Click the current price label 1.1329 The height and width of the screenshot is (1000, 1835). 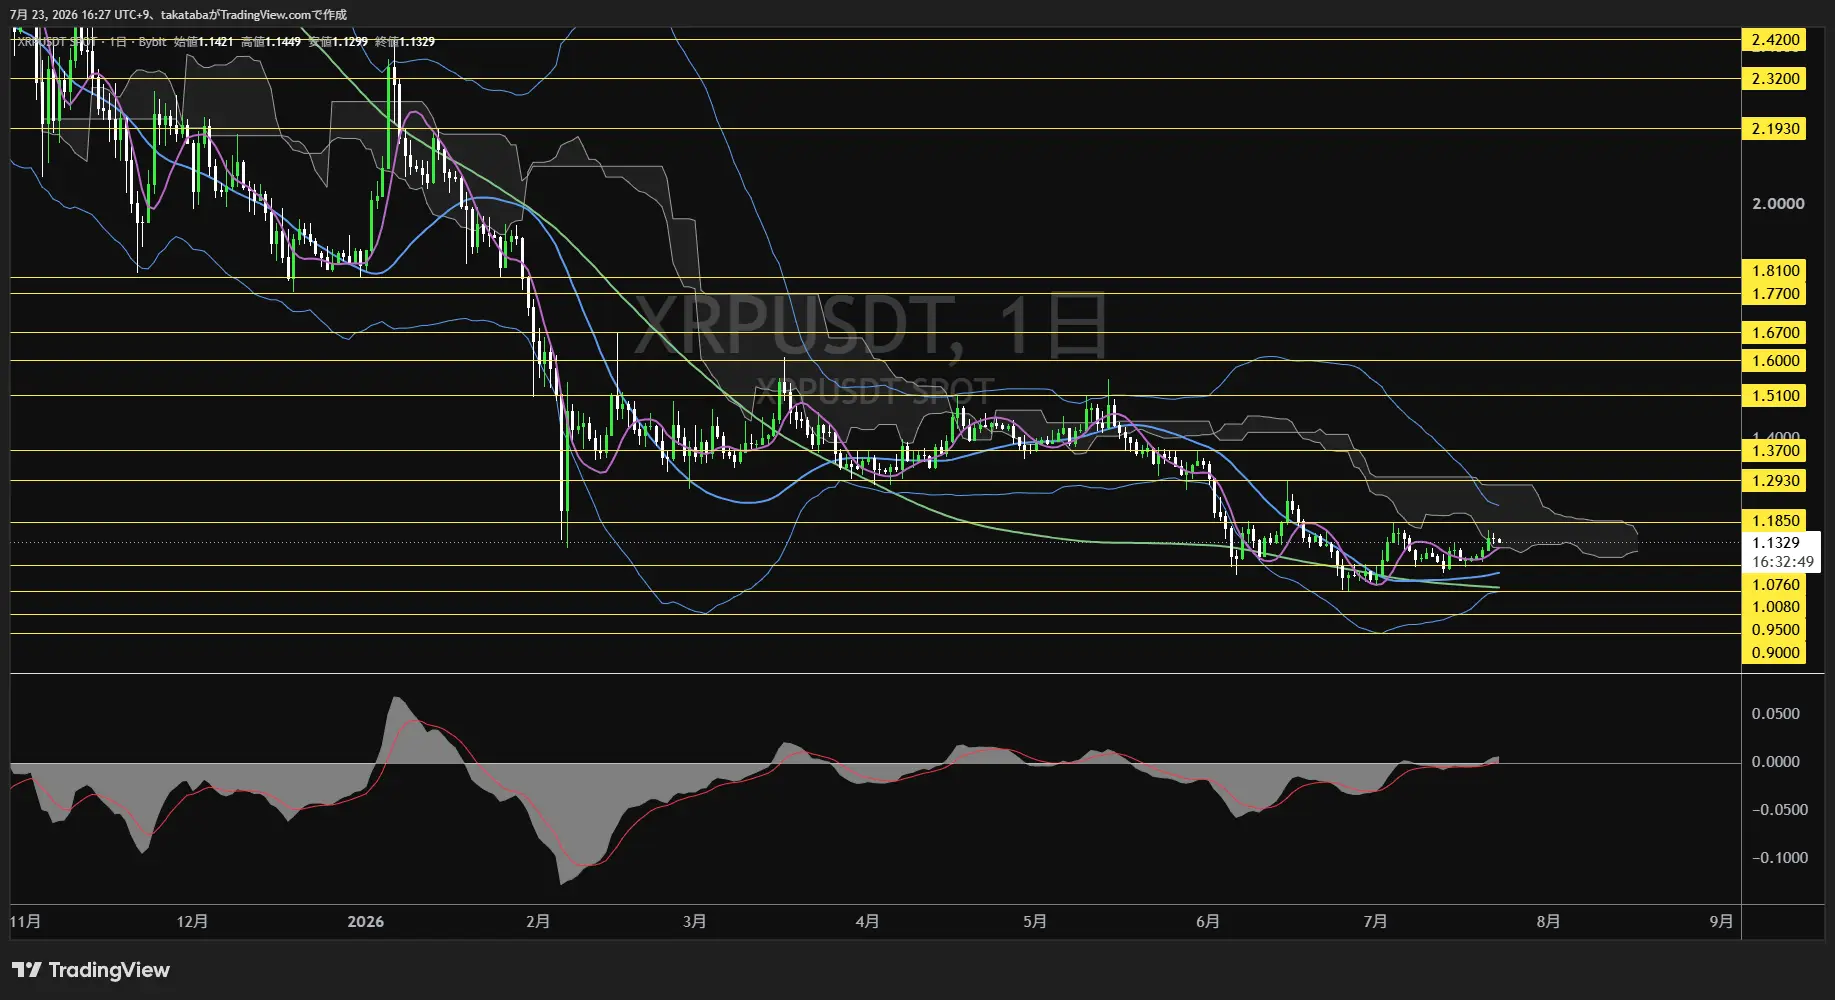pyautogui.click(x=1775, y=543)
